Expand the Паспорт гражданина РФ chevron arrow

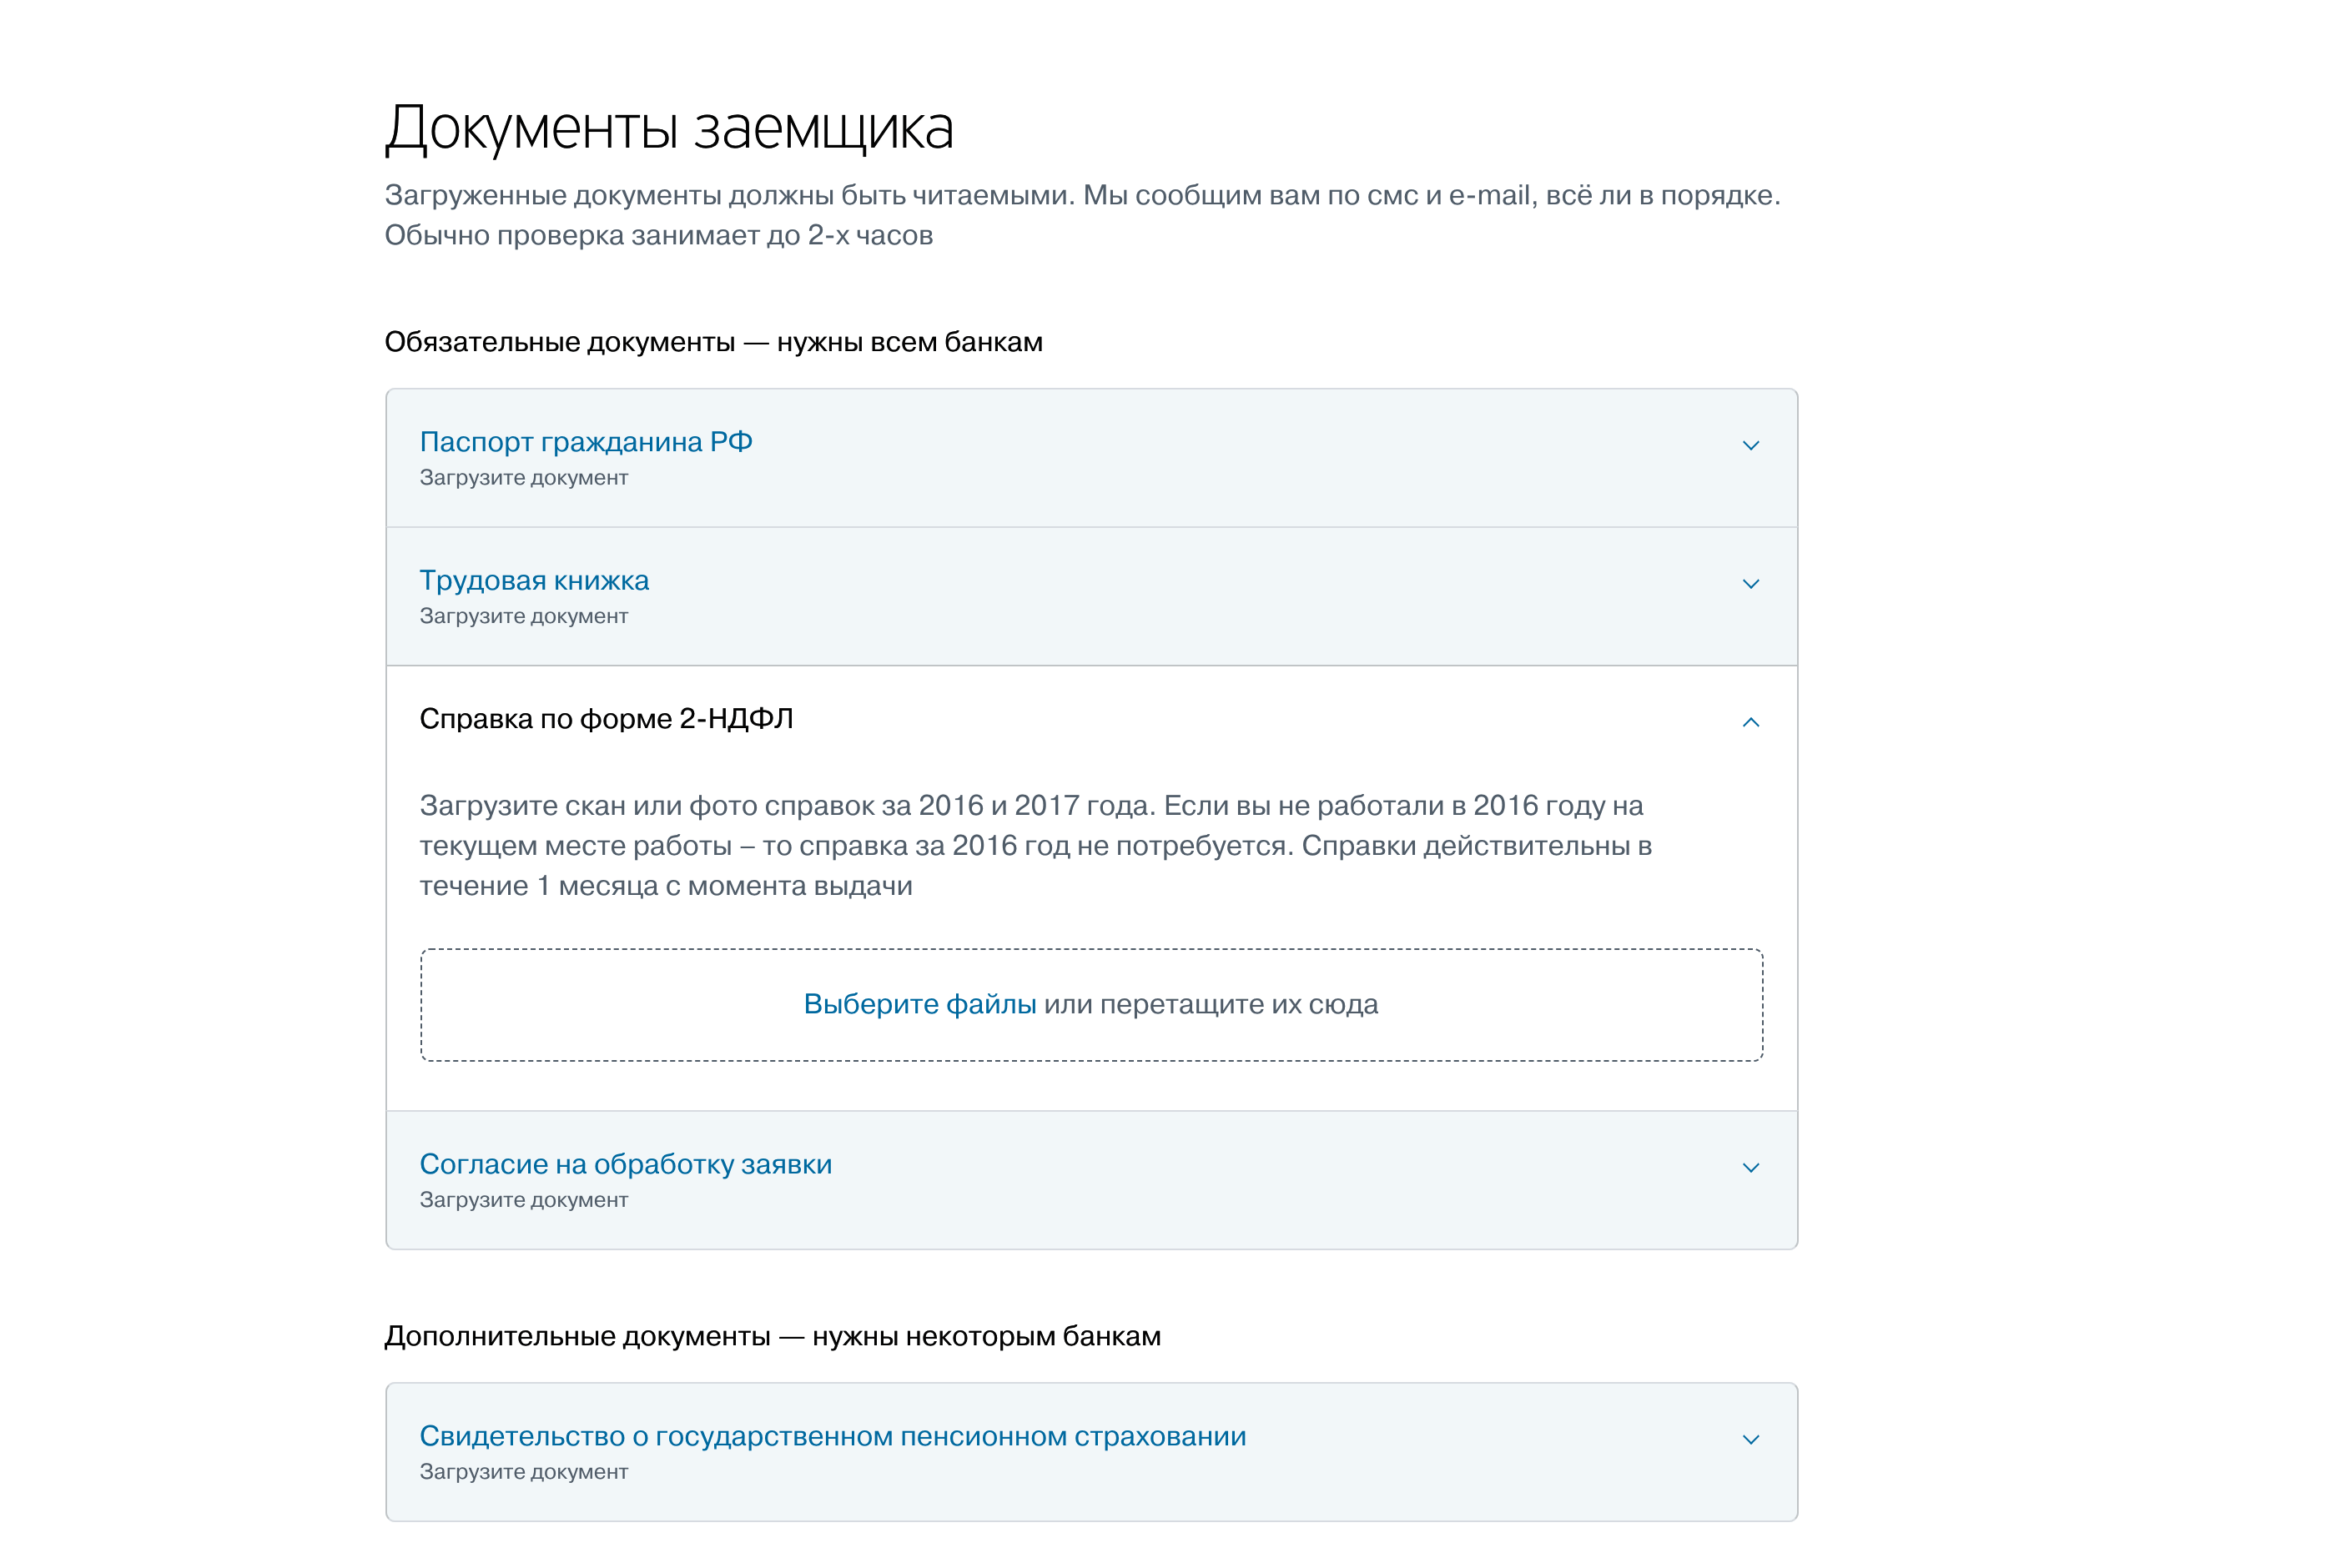point(1750,445)
